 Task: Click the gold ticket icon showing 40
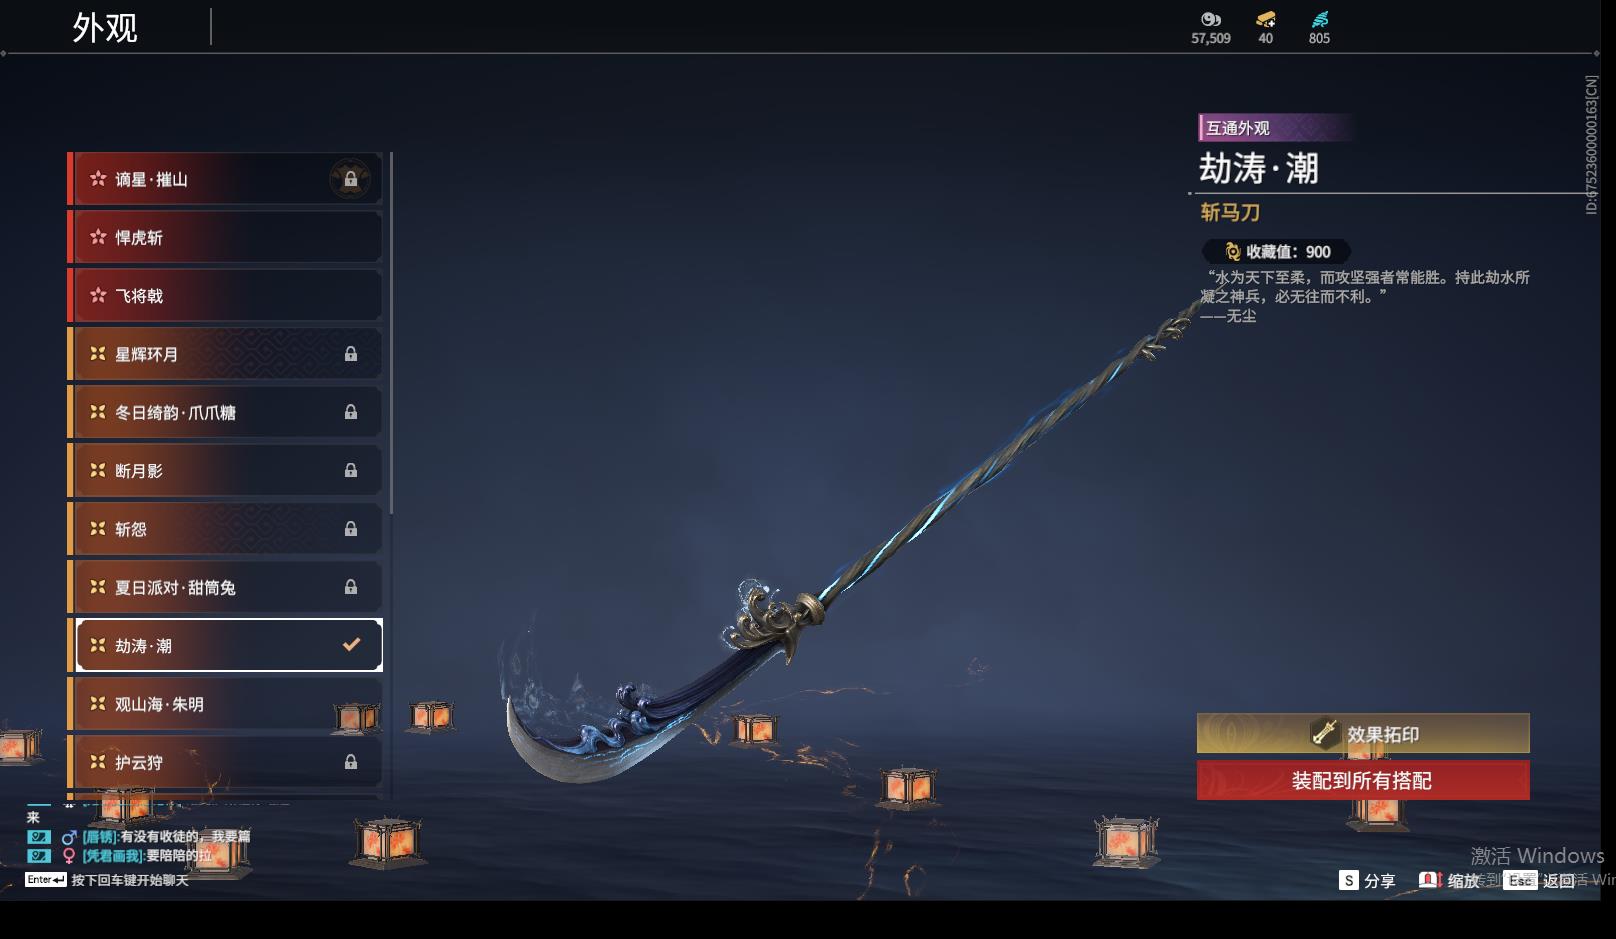1266,19
